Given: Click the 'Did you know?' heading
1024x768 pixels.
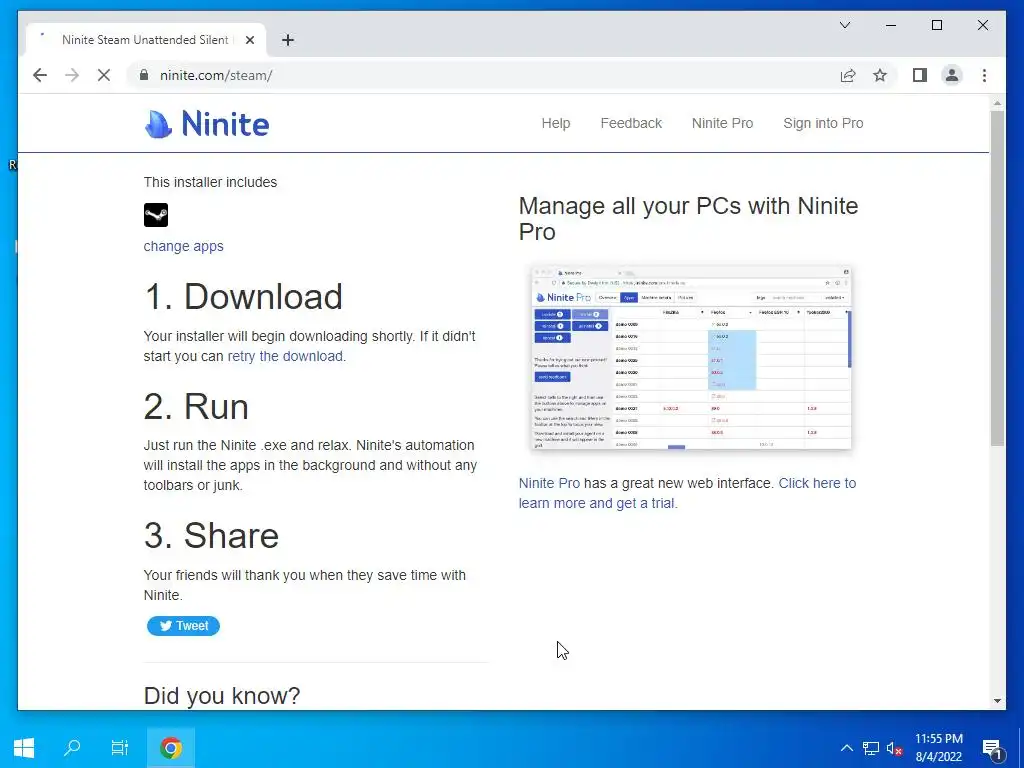Looking at the screenshot, I should pos(222,696).
